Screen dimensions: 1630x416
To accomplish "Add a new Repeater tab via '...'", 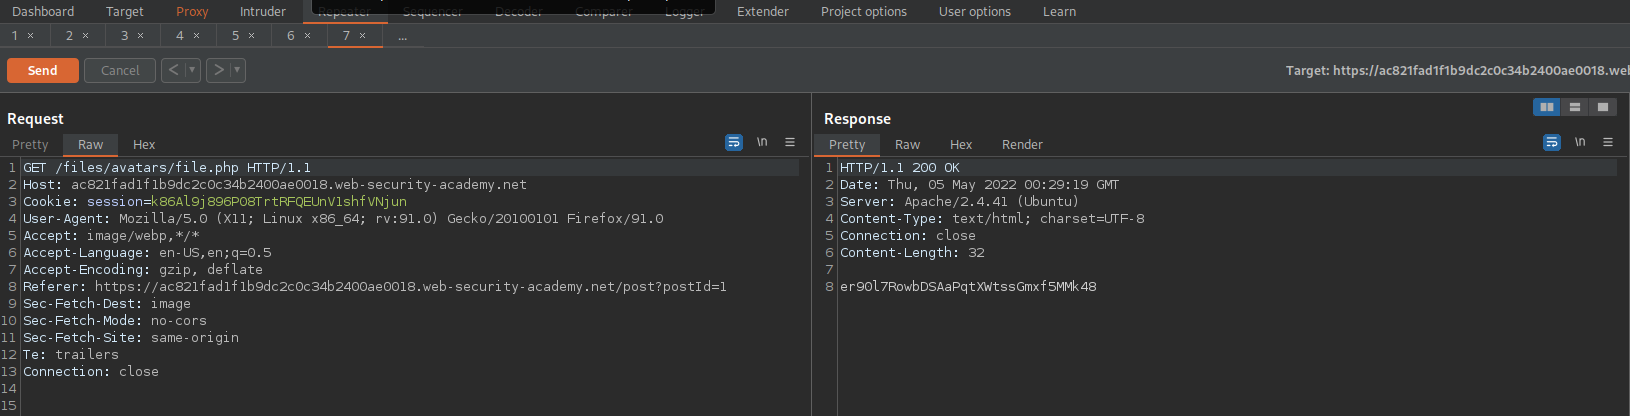I will click(402, 36).
